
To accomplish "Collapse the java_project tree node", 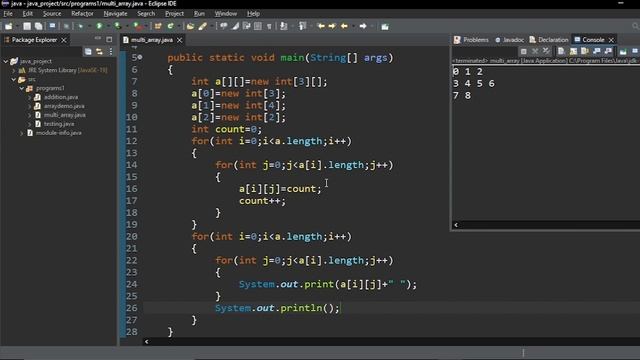I will 6,61.
